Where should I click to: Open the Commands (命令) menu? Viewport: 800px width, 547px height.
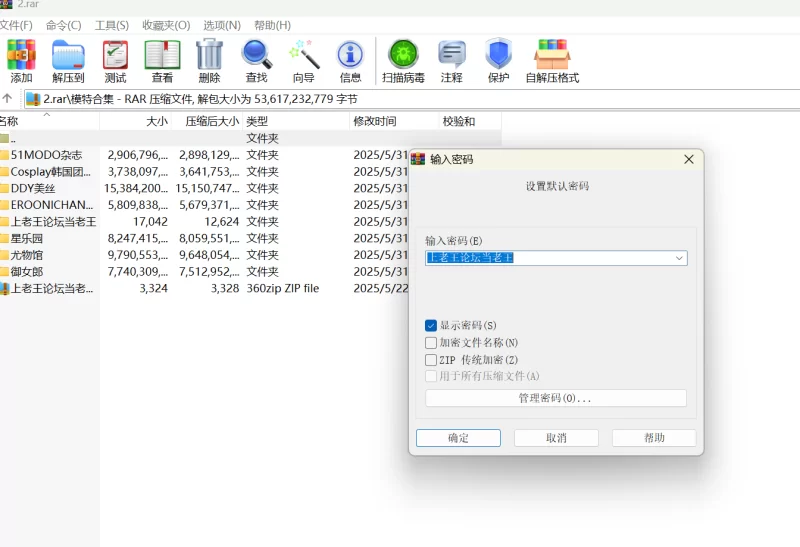point(63,26)
